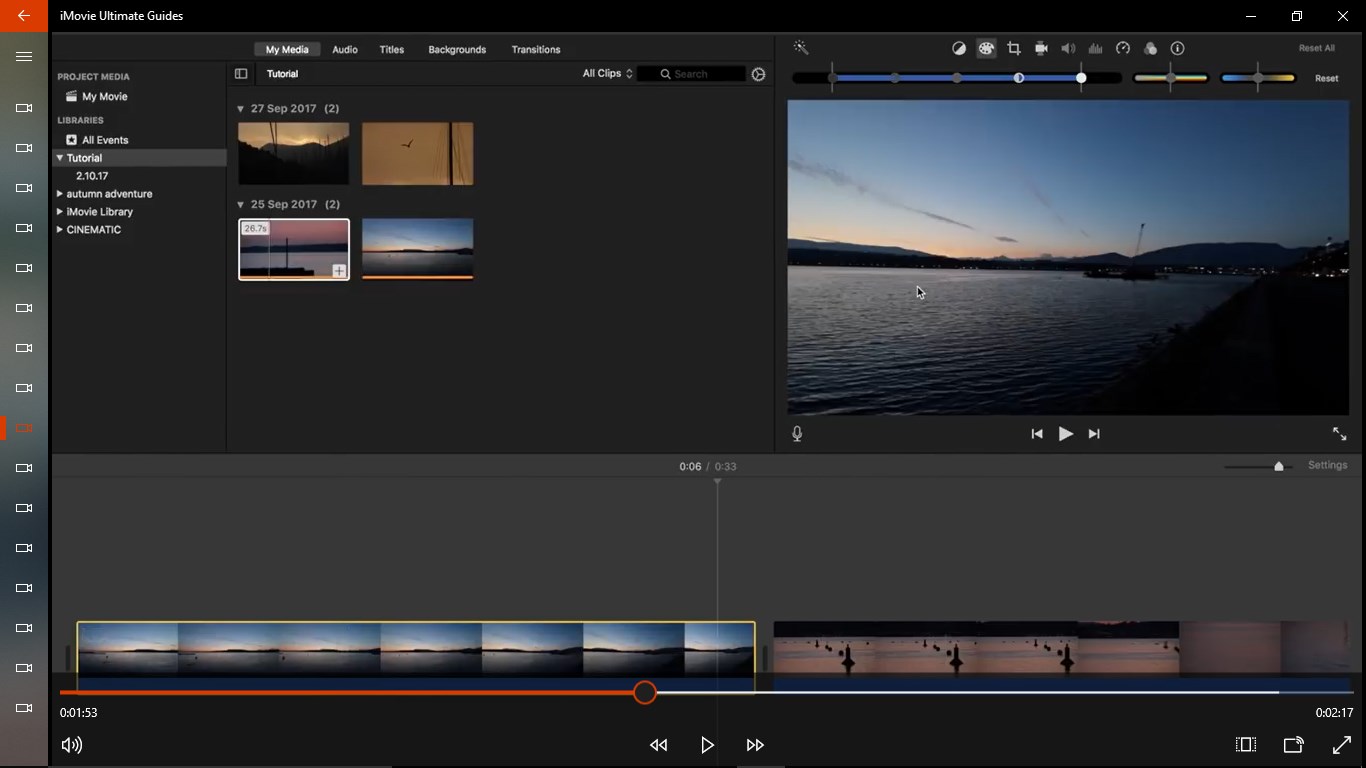Click the Reset All button
Screen dimensions: 1366x768
coord(1316,48)
